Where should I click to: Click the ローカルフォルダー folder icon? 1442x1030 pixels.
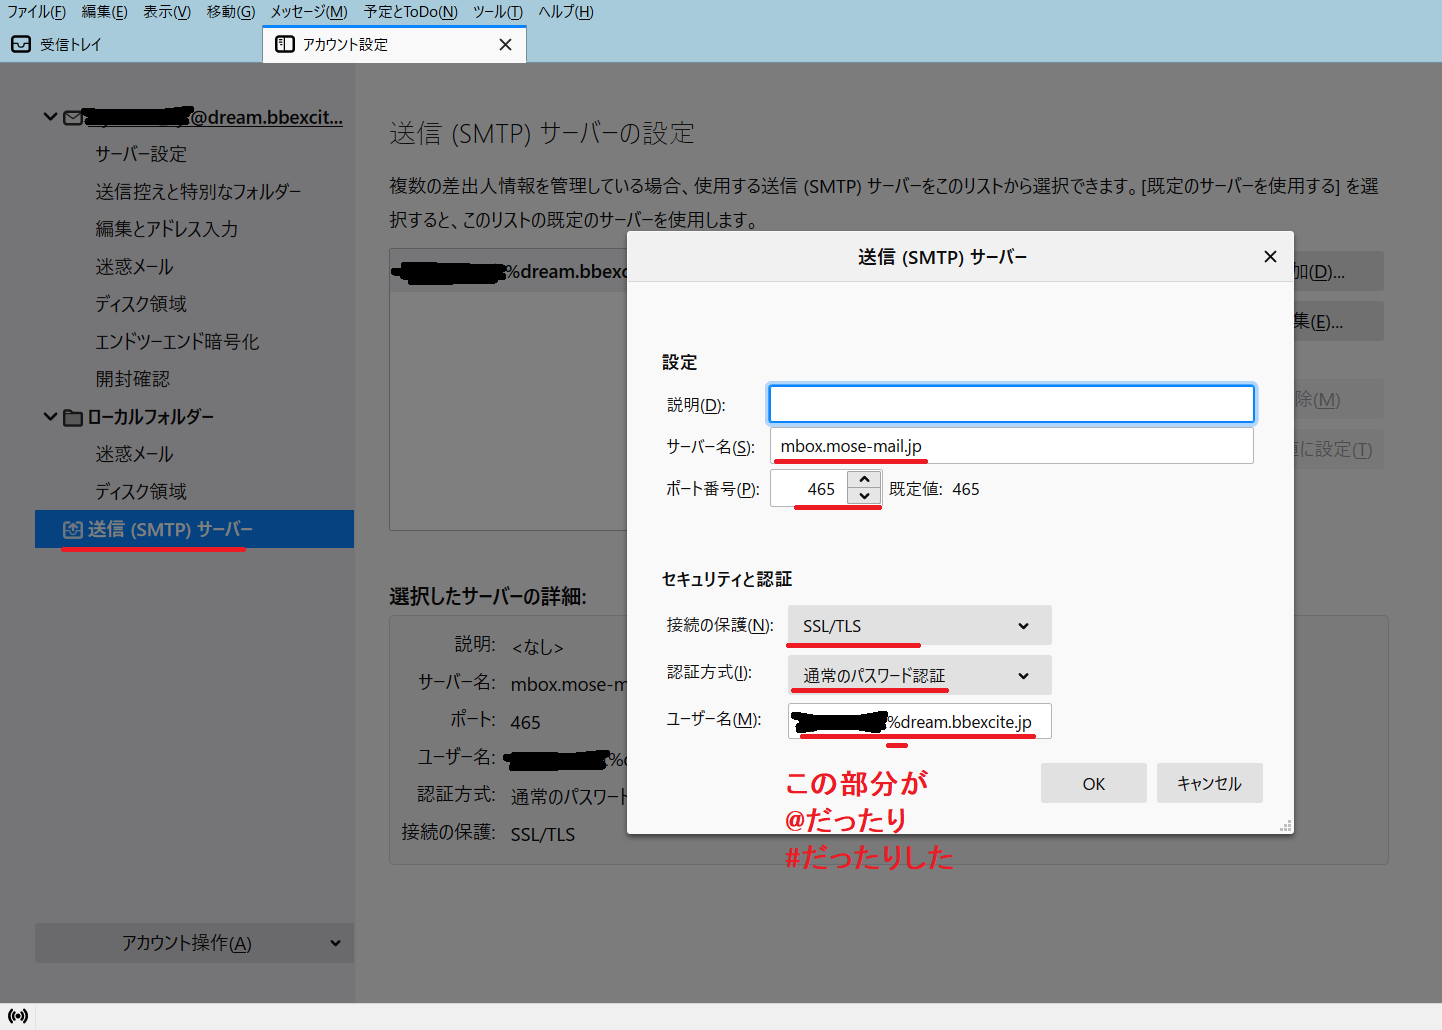pyautogui.click(x=73, y=417)
